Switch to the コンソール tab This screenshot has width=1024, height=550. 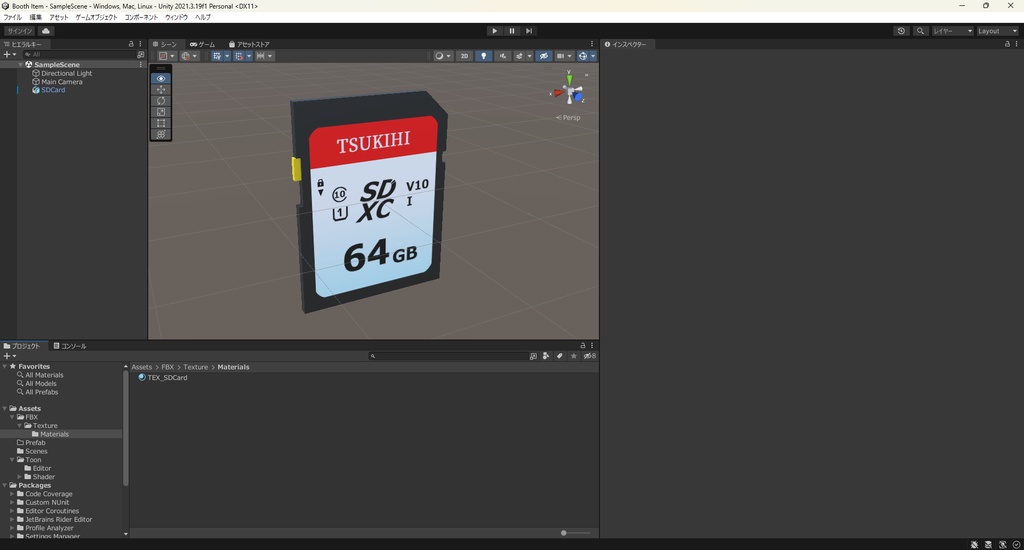(70, 346)
